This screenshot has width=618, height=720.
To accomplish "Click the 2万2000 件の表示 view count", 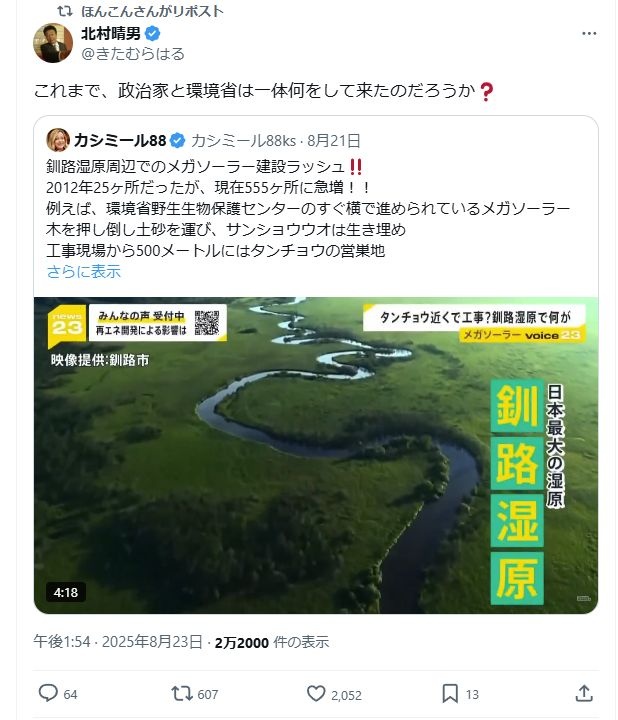I will [272, 642].
